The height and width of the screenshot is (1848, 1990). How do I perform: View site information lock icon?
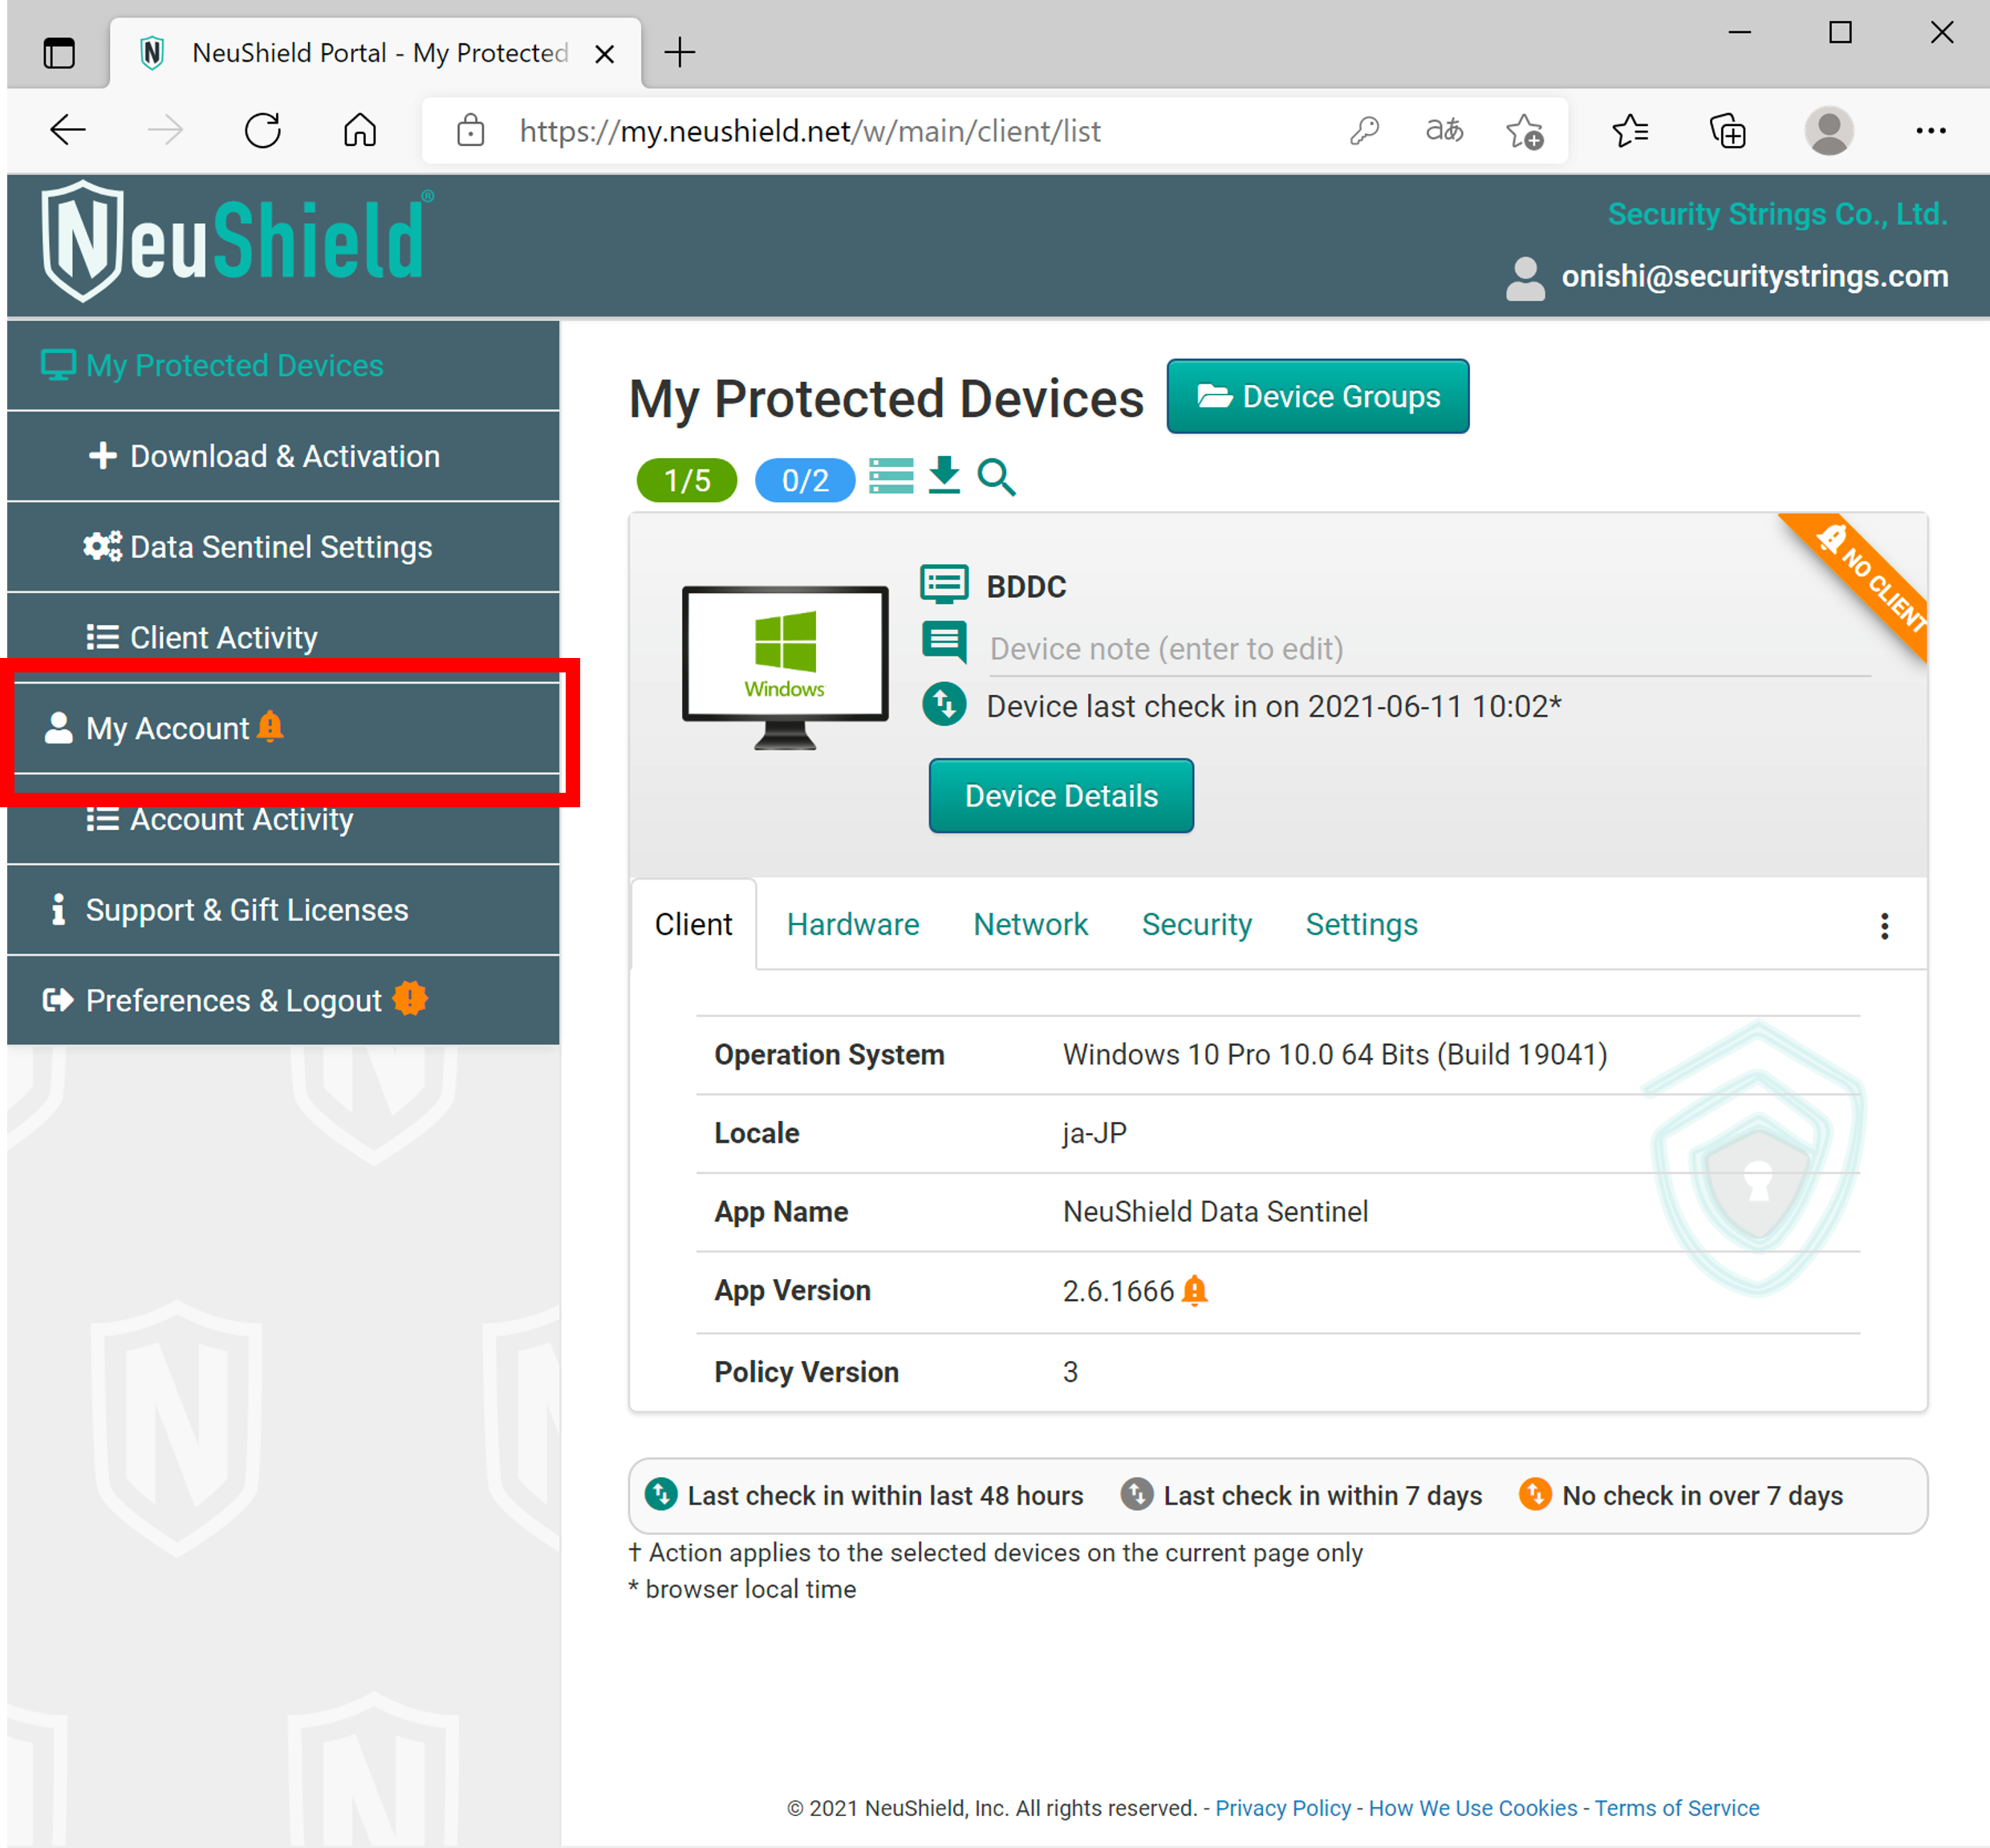coord(471,131)
